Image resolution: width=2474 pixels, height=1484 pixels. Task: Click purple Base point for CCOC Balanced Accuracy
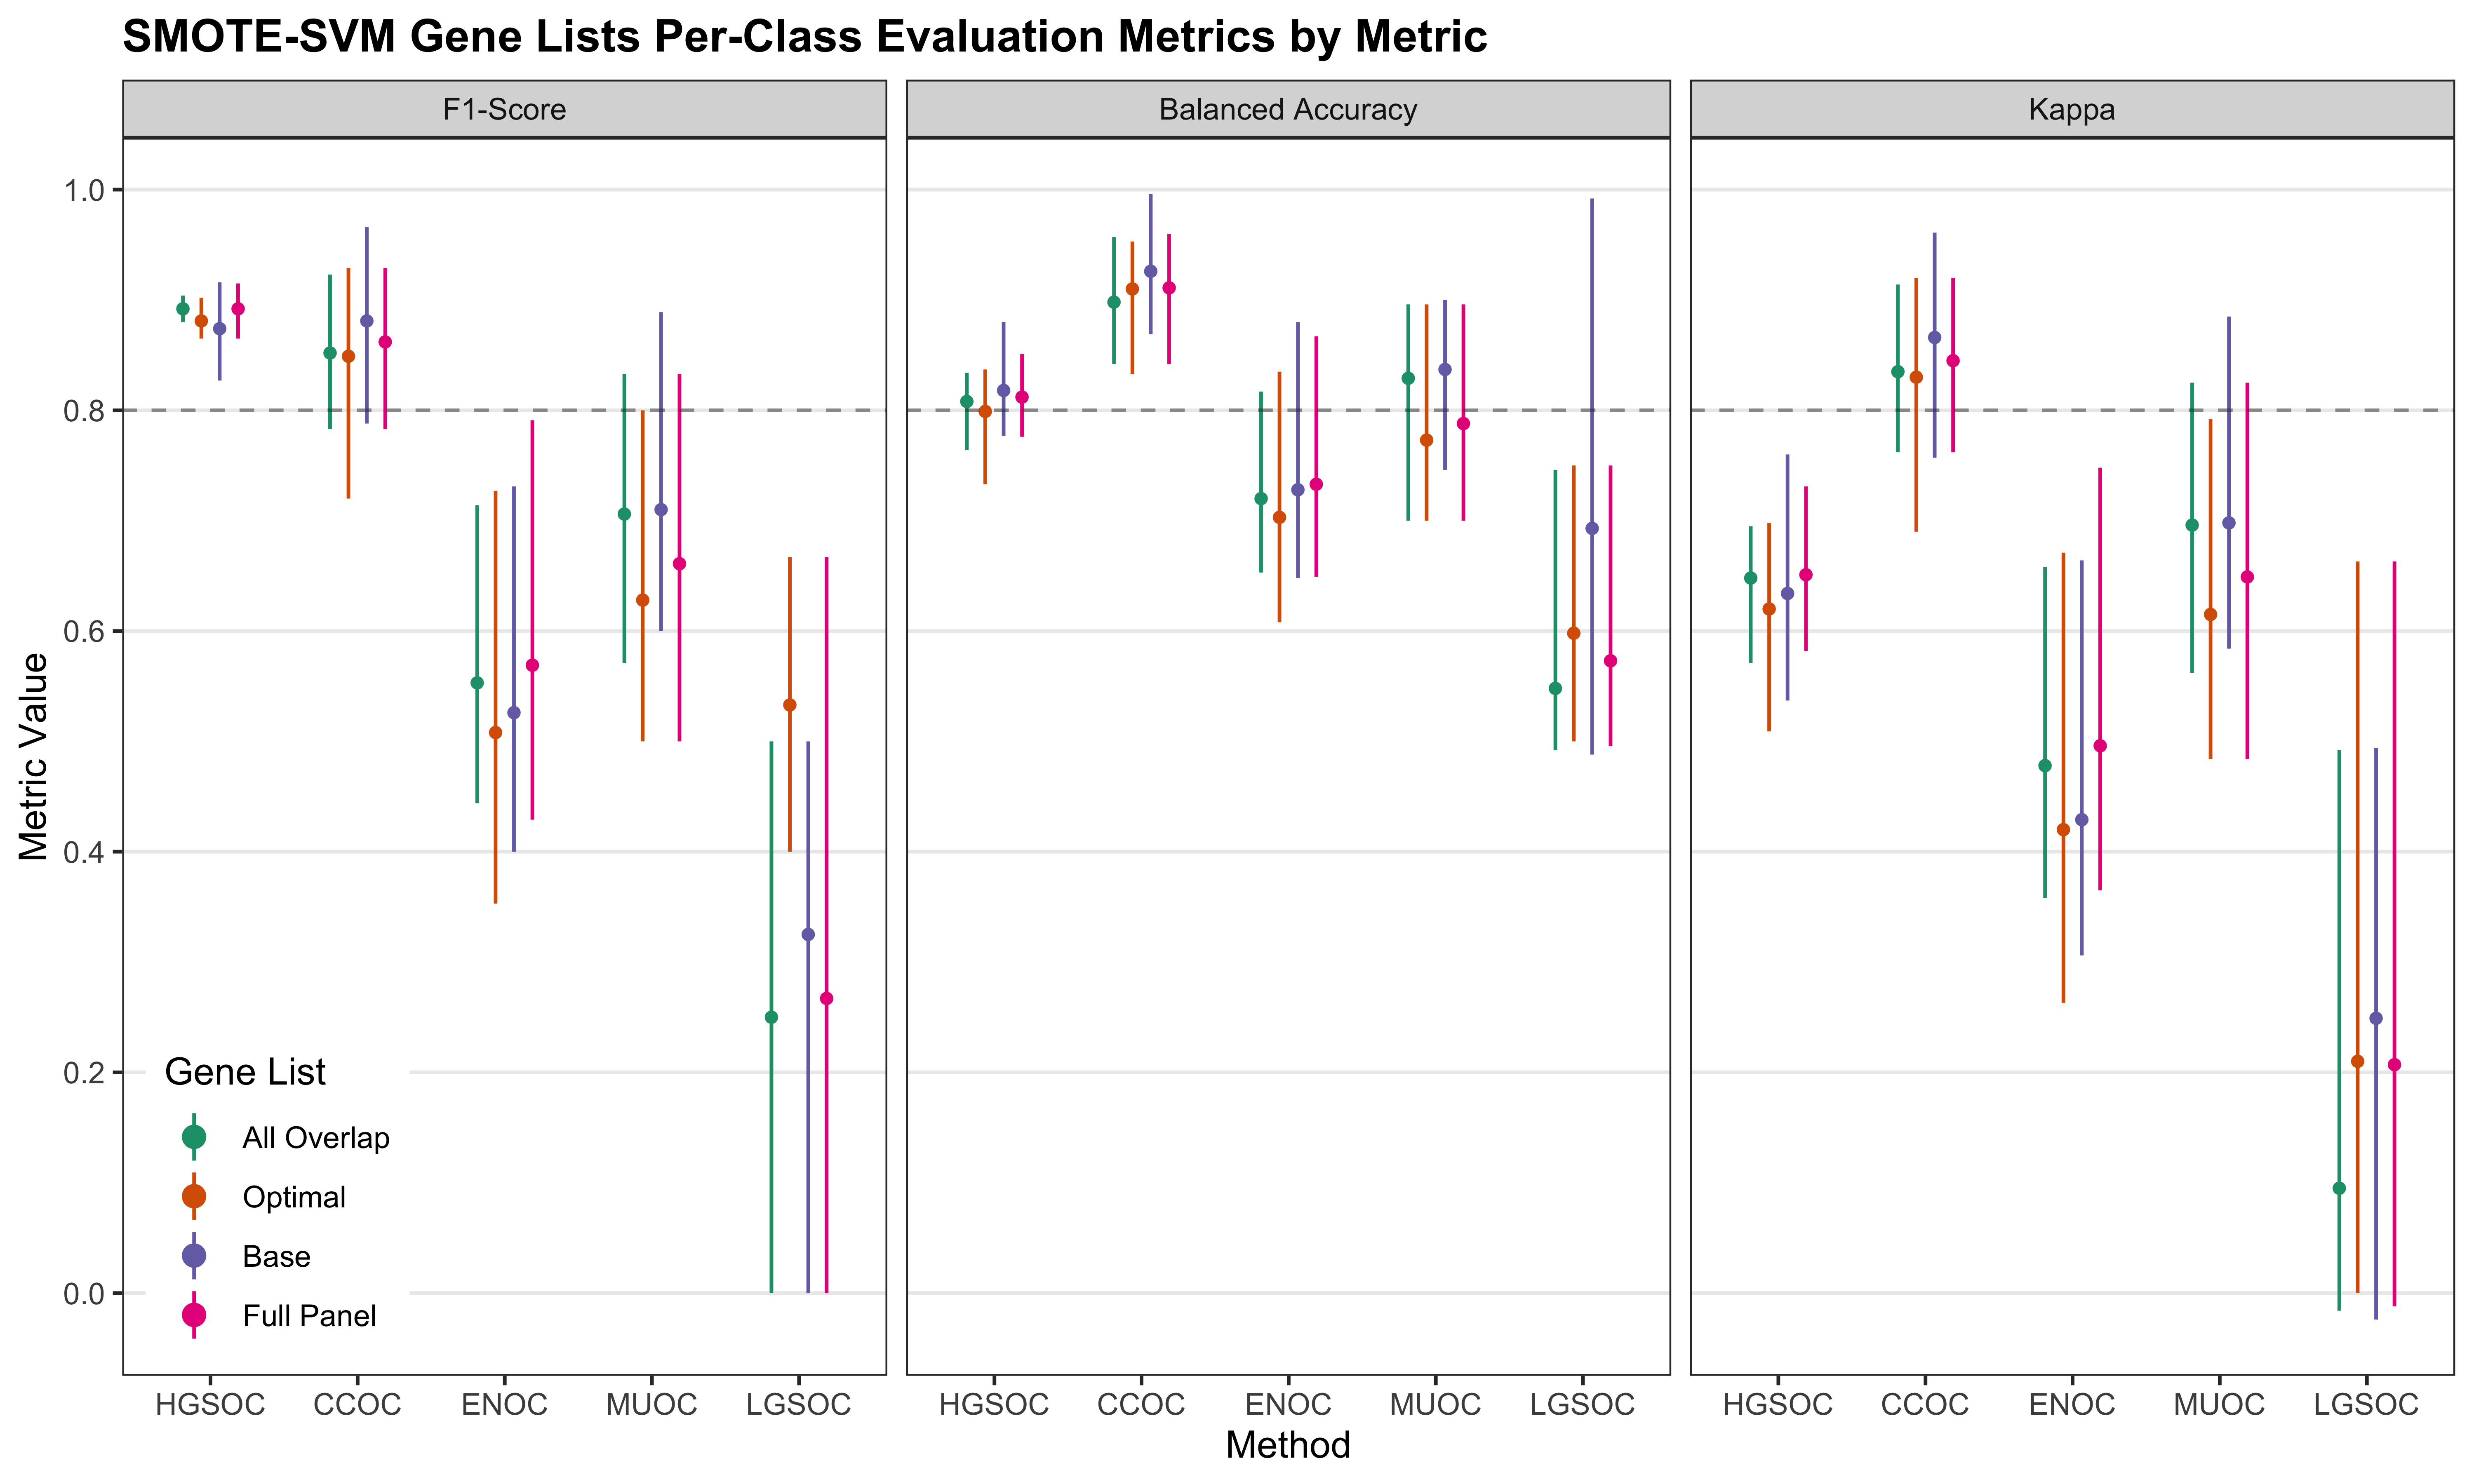pyautogui.click(x=1151, y=271)
